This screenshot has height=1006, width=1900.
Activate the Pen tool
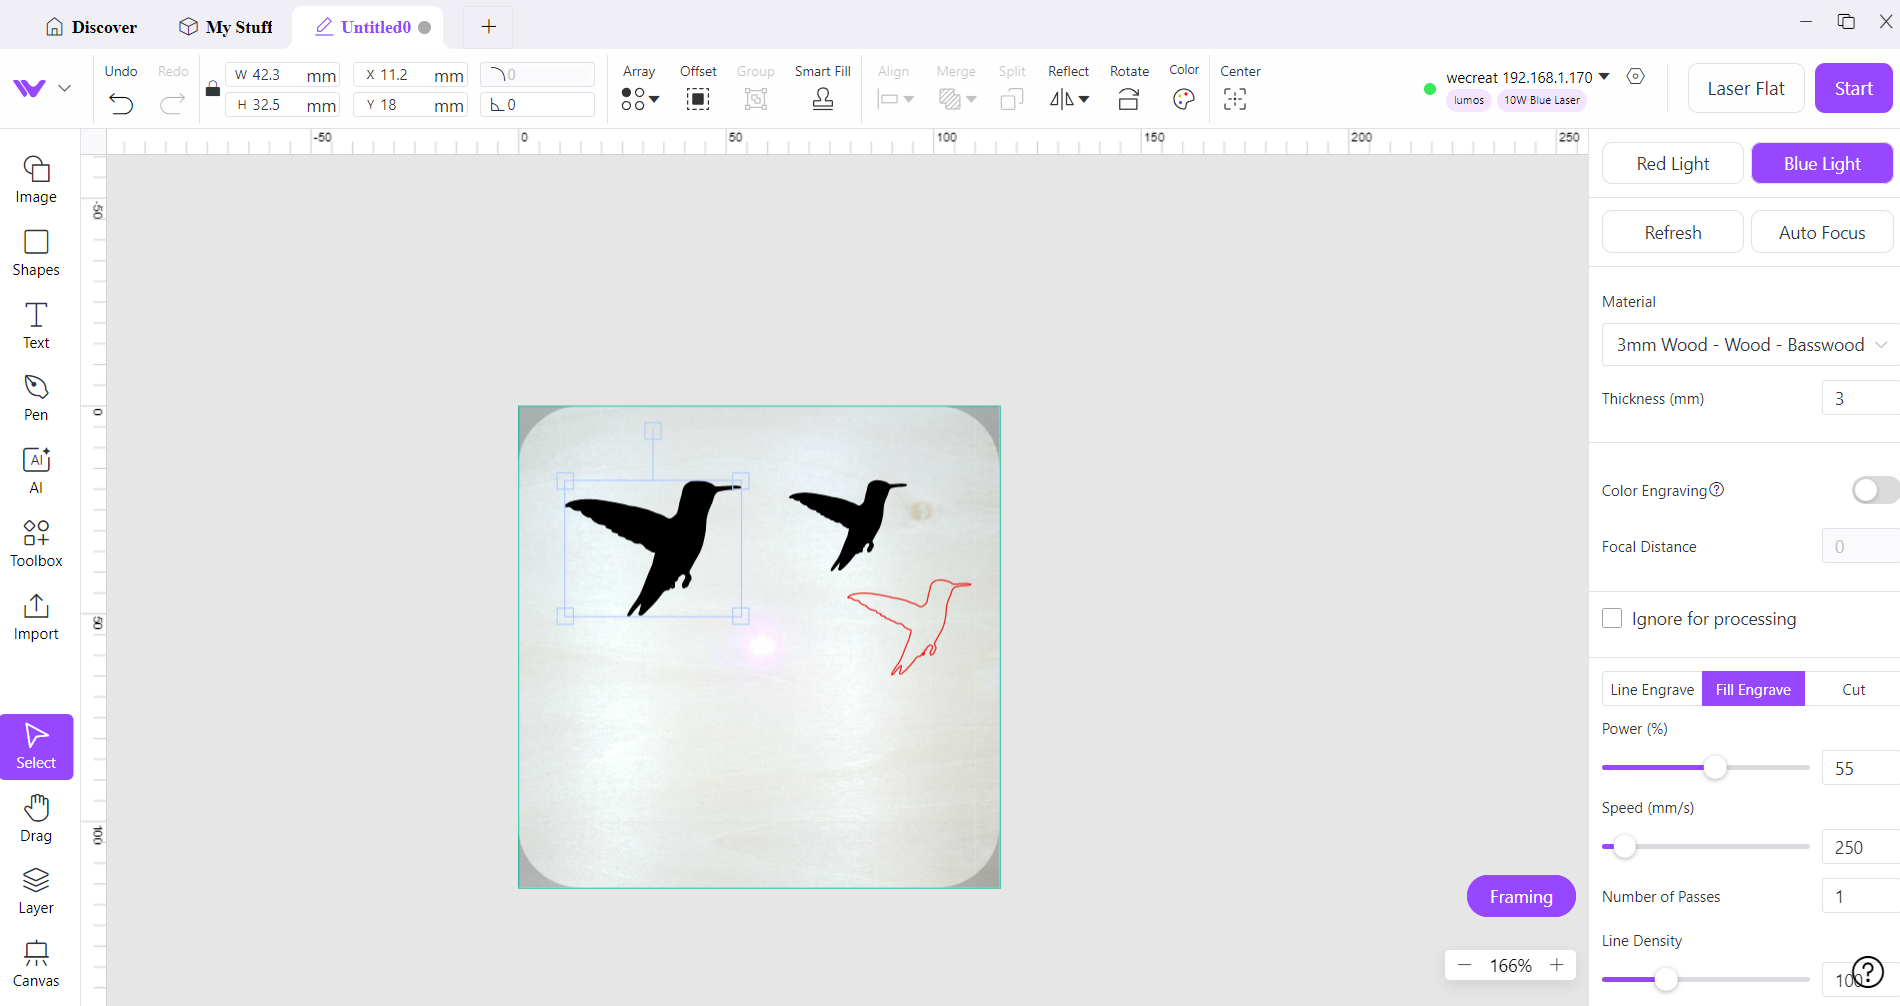point(36,398)
